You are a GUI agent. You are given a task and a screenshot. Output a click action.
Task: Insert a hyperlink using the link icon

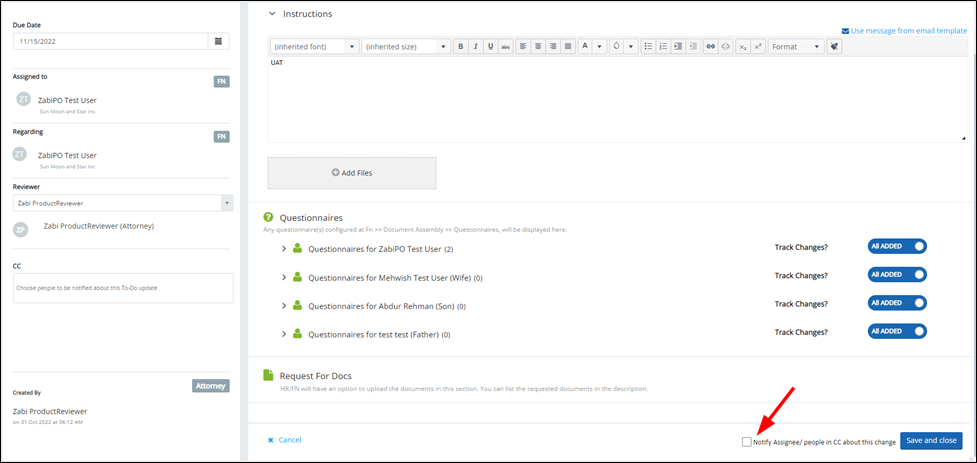710,47
